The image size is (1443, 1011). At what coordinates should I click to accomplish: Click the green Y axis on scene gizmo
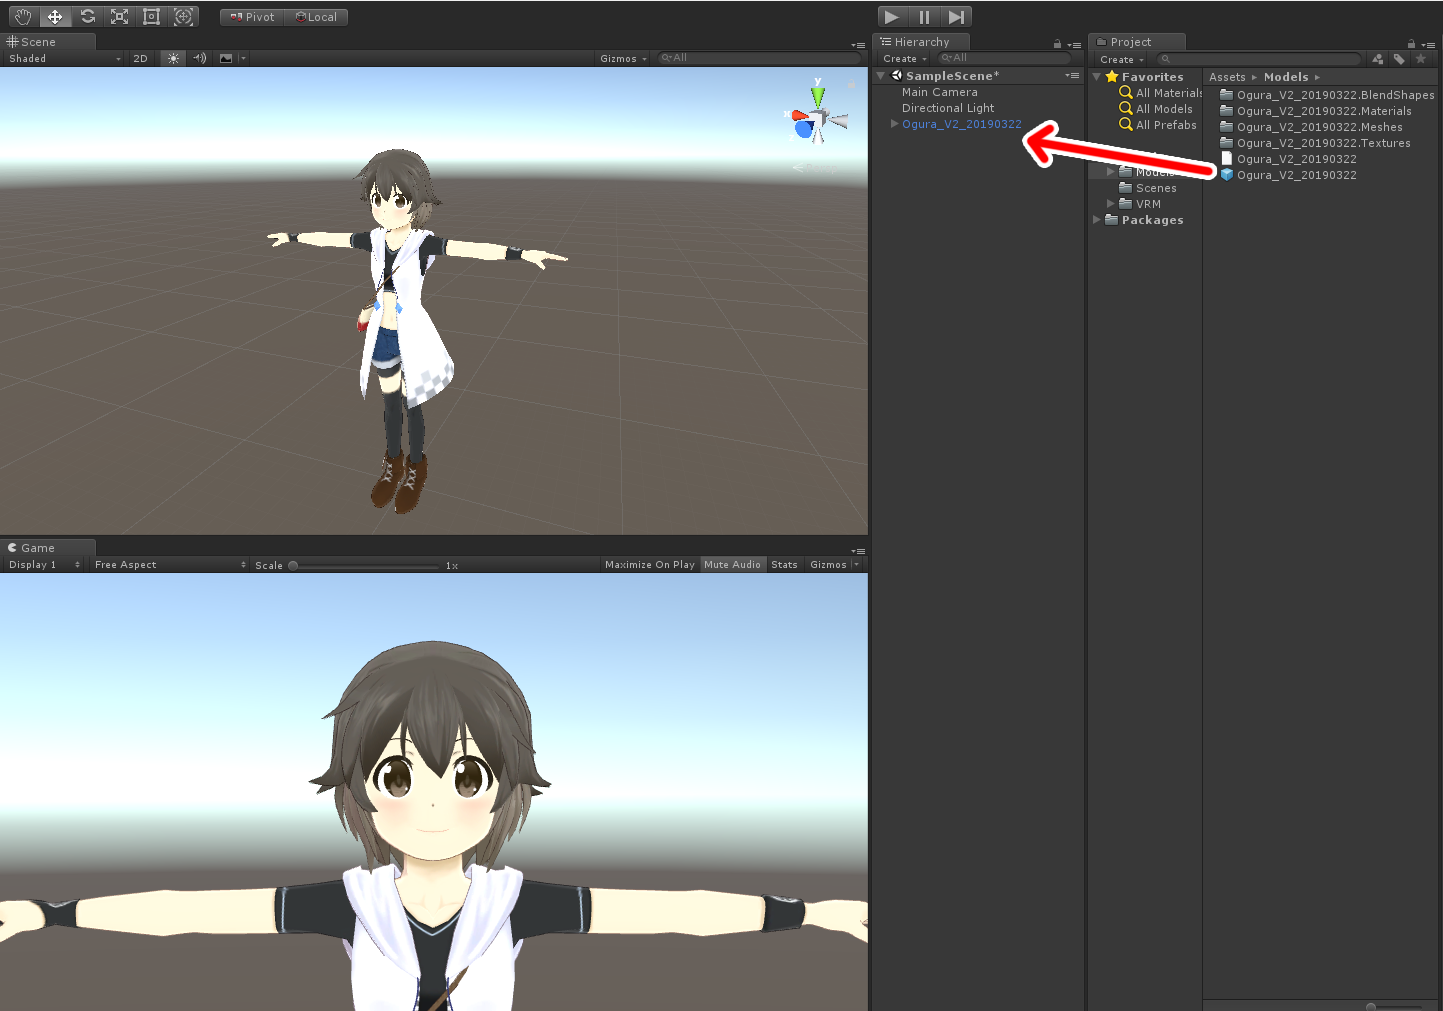(818, 95)
